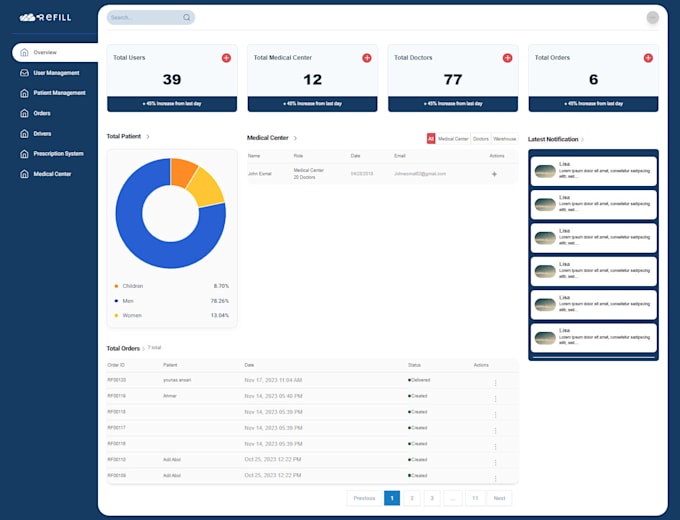The image size is (680, 520).
Task: Add a doctor via Total Doctors plus
Action: (507, 58)
